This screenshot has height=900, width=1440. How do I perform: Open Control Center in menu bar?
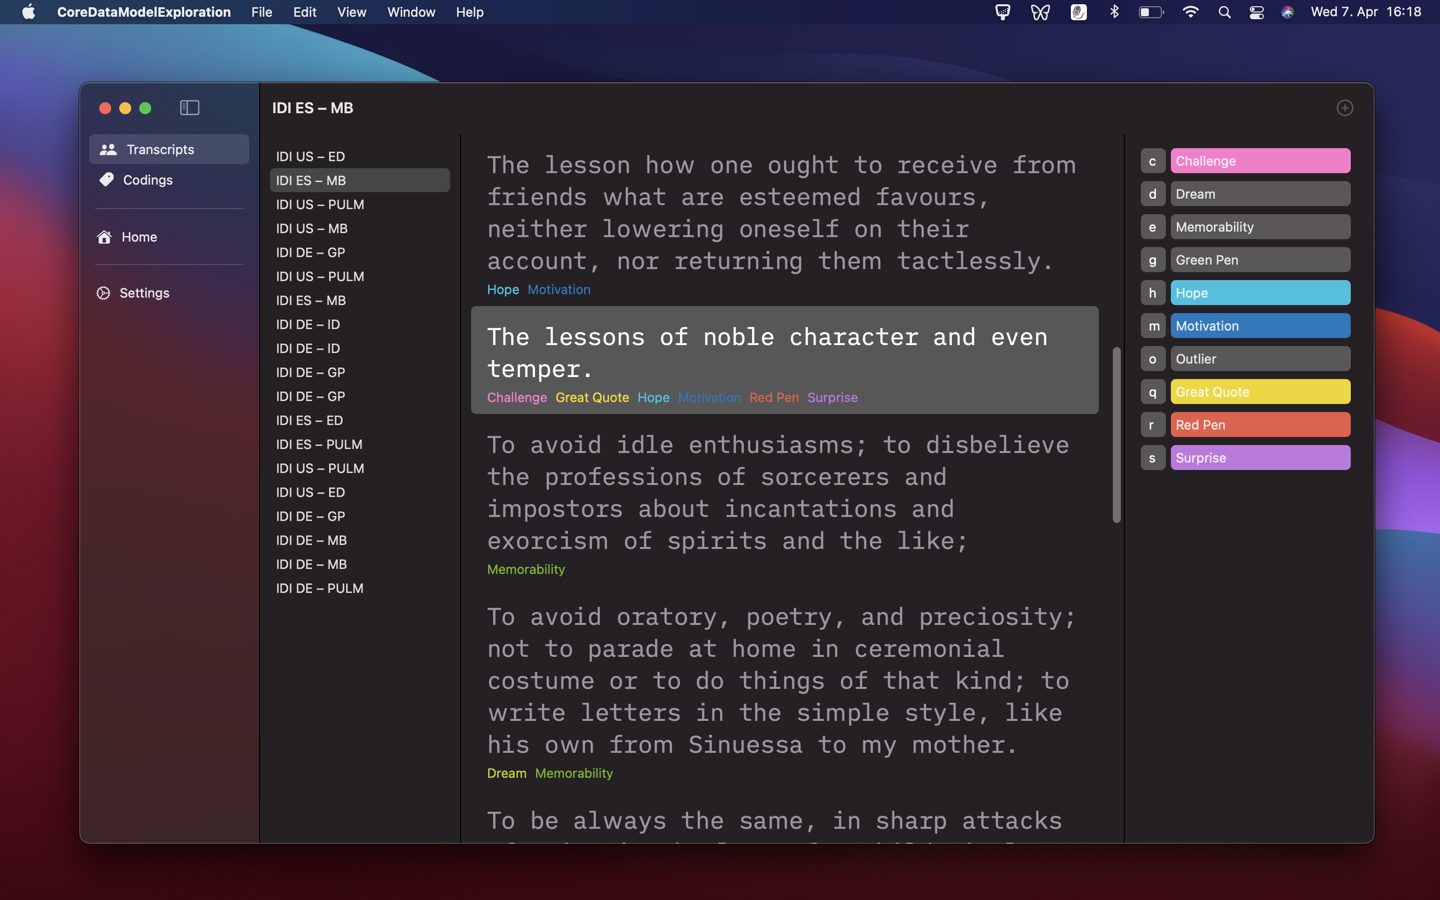(1257, 12)
